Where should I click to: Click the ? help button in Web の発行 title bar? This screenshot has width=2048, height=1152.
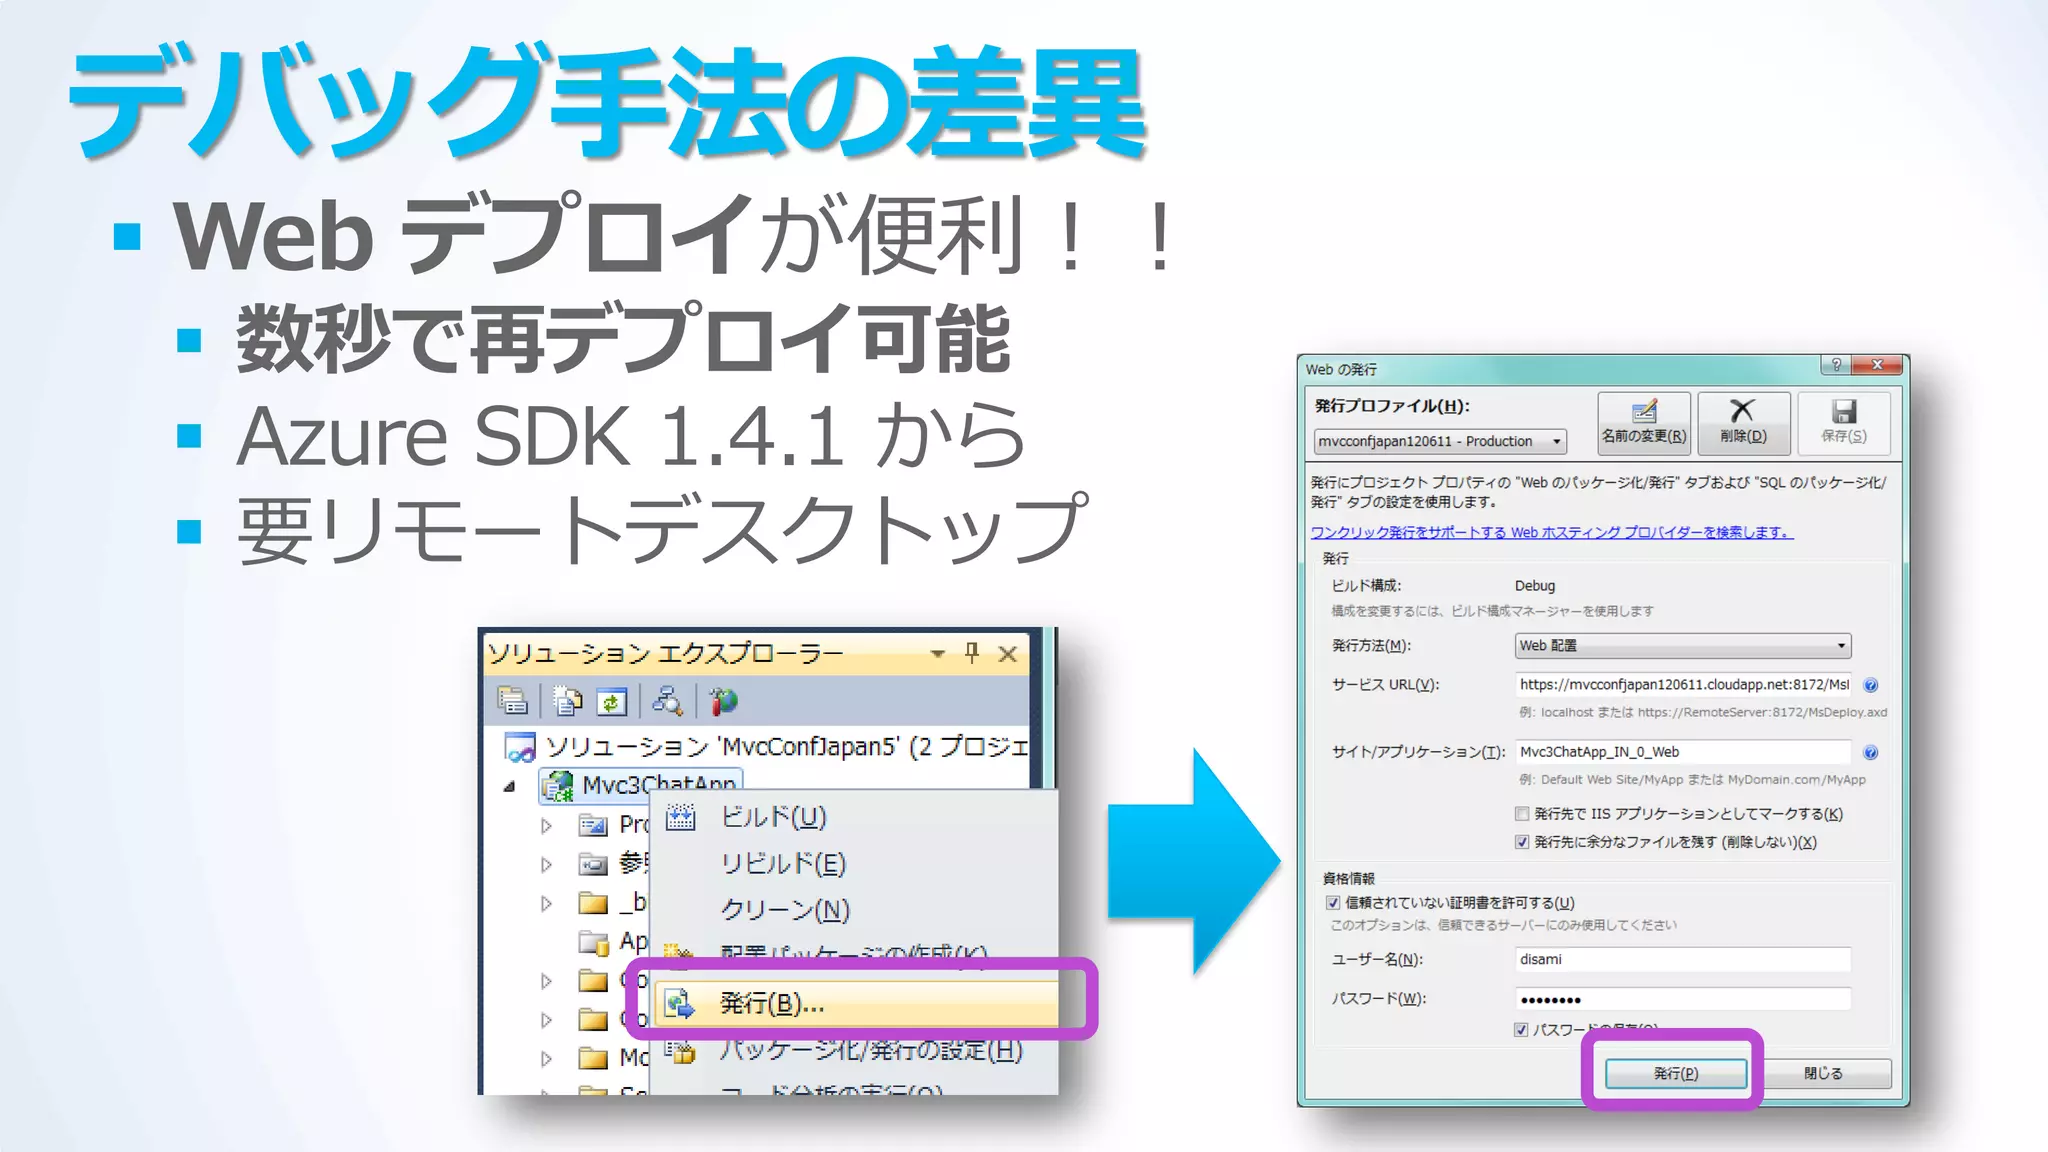pos(1836,365)
